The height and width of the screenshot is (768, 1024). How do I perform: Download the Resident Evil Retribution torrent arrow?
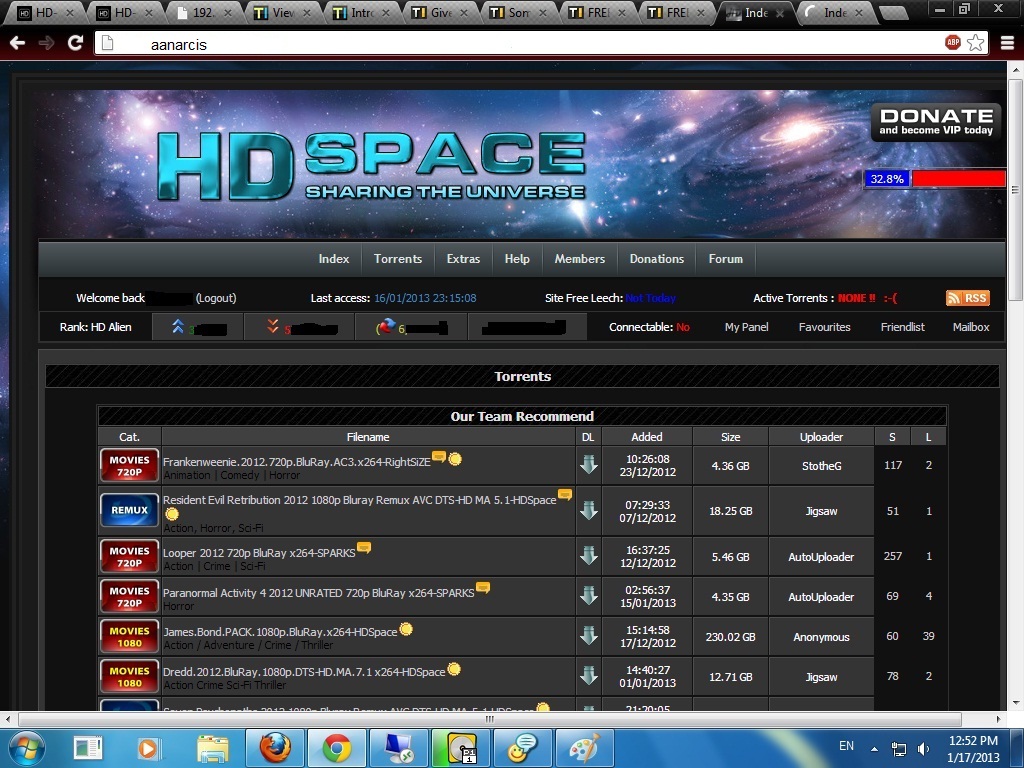click(589, 511)
